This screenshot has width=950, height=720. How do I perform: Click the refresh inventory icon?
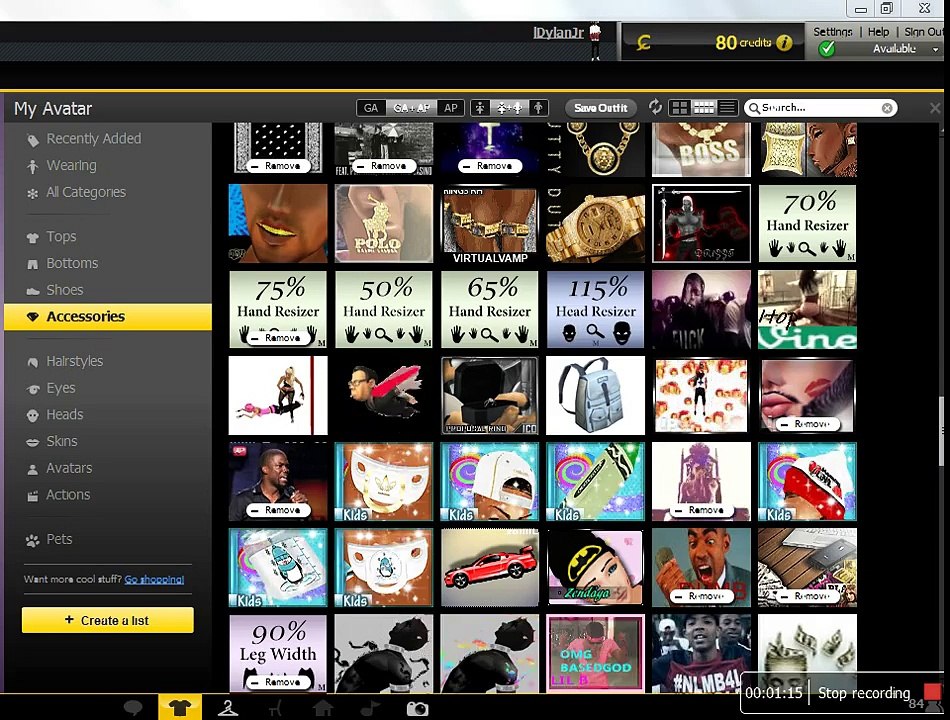(655, 107)
